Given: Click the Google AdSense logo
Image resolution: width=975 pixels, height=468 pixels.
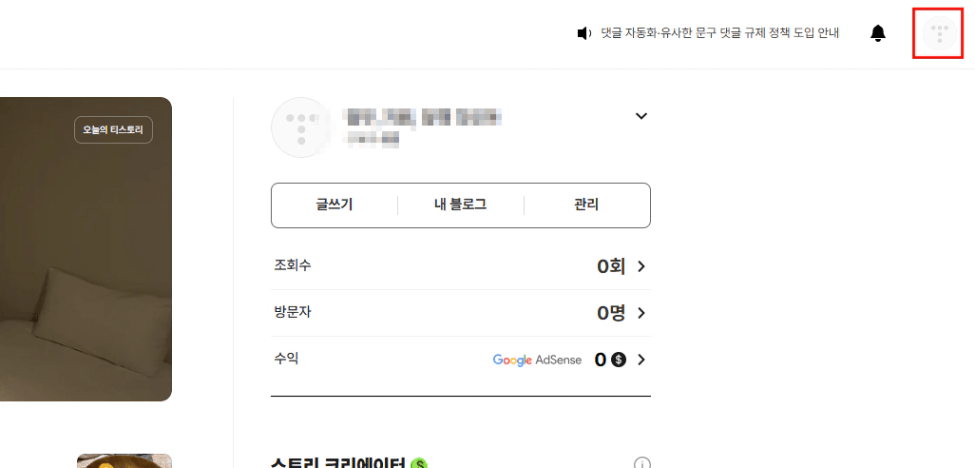Looking at the screenshot, I should tap(537, 360).
